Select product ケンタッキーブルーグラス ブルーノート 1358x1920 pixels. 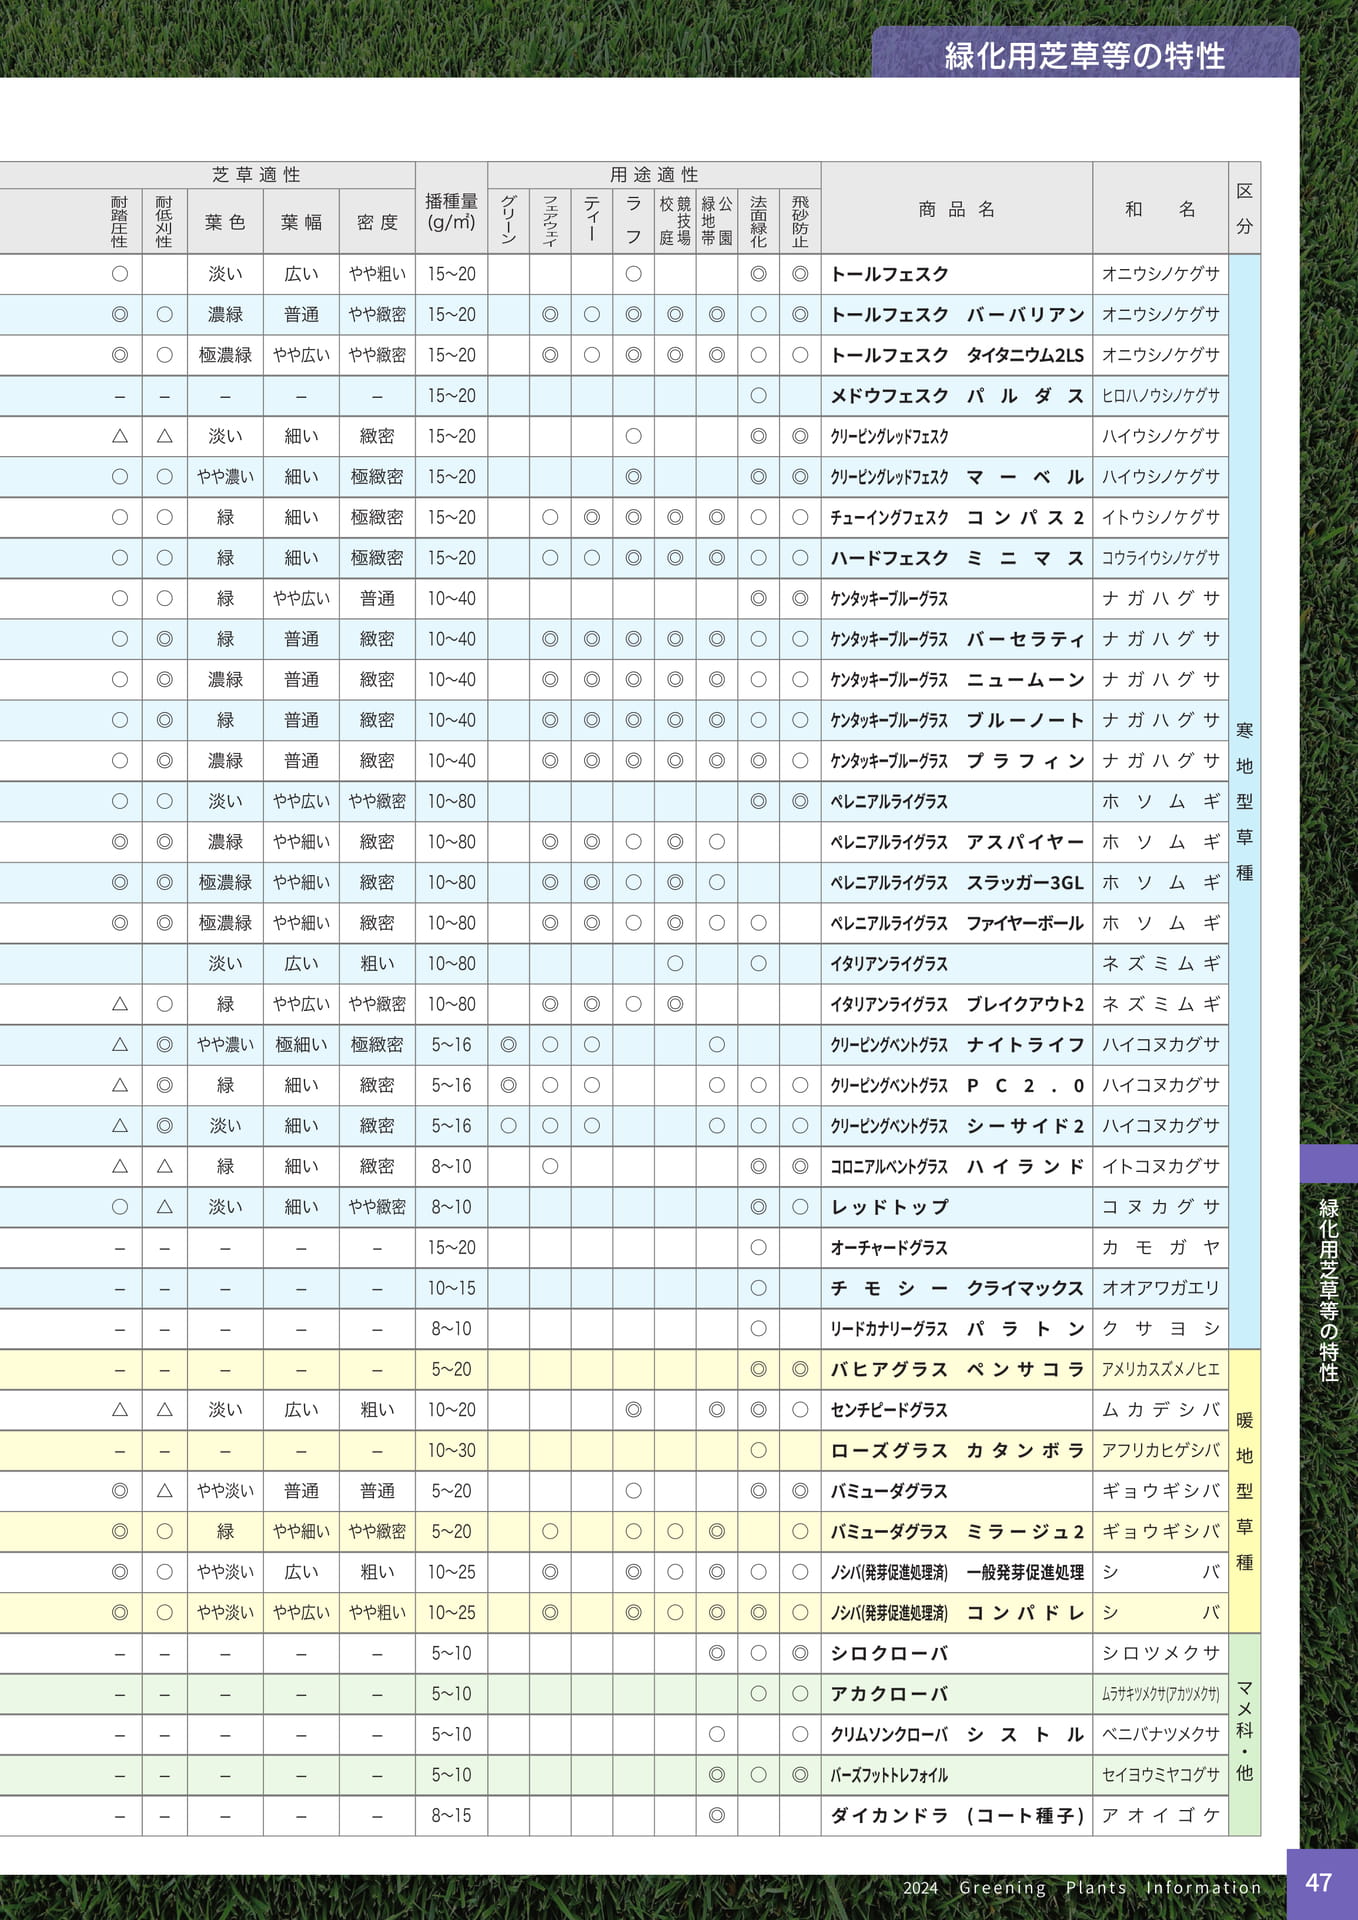(x=957, y=720)
